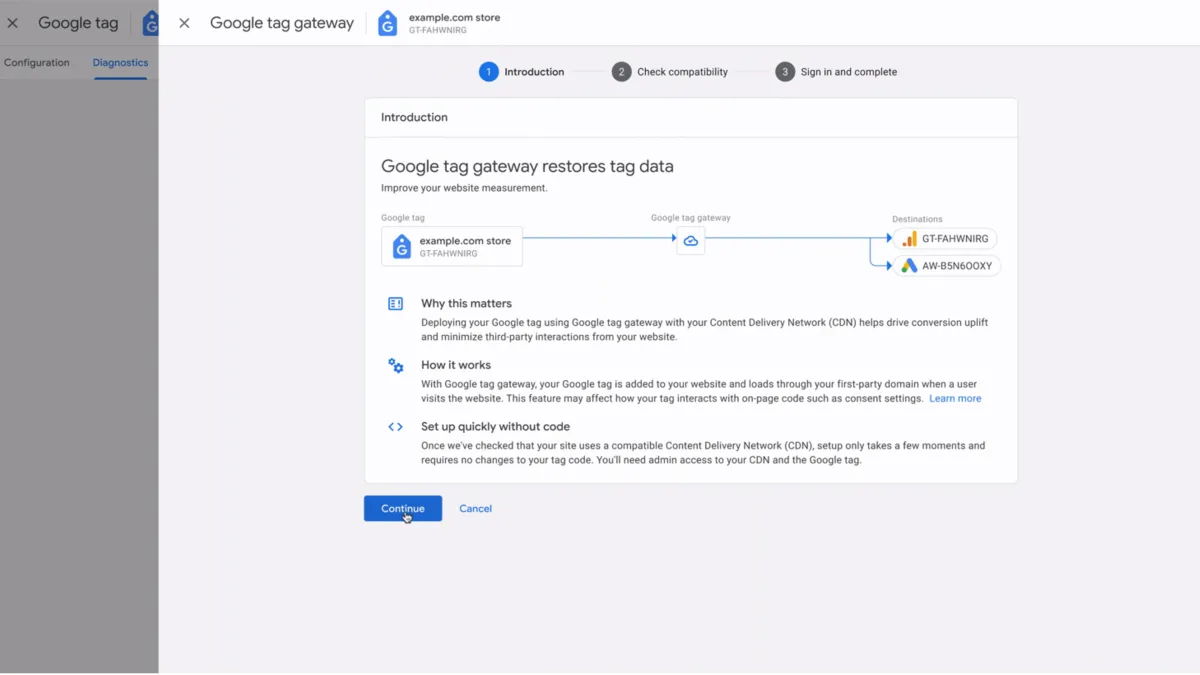The width and height of the screenshot is (1200, 675).
Task: Select the AW-B5N6OOXY destination chip
Action: [946, 265]
